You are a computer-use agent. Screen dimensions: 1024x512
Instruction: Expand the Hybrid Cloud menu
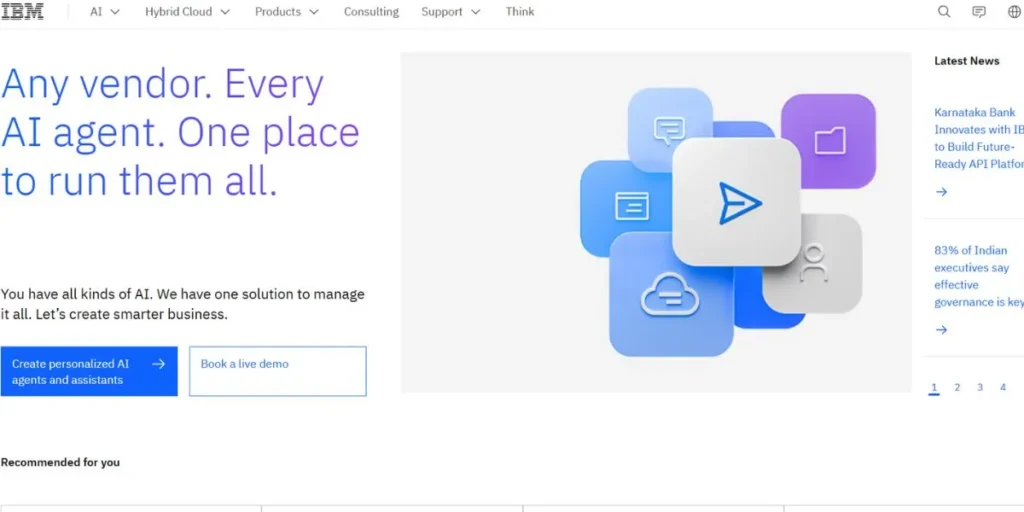click(187, 12)
